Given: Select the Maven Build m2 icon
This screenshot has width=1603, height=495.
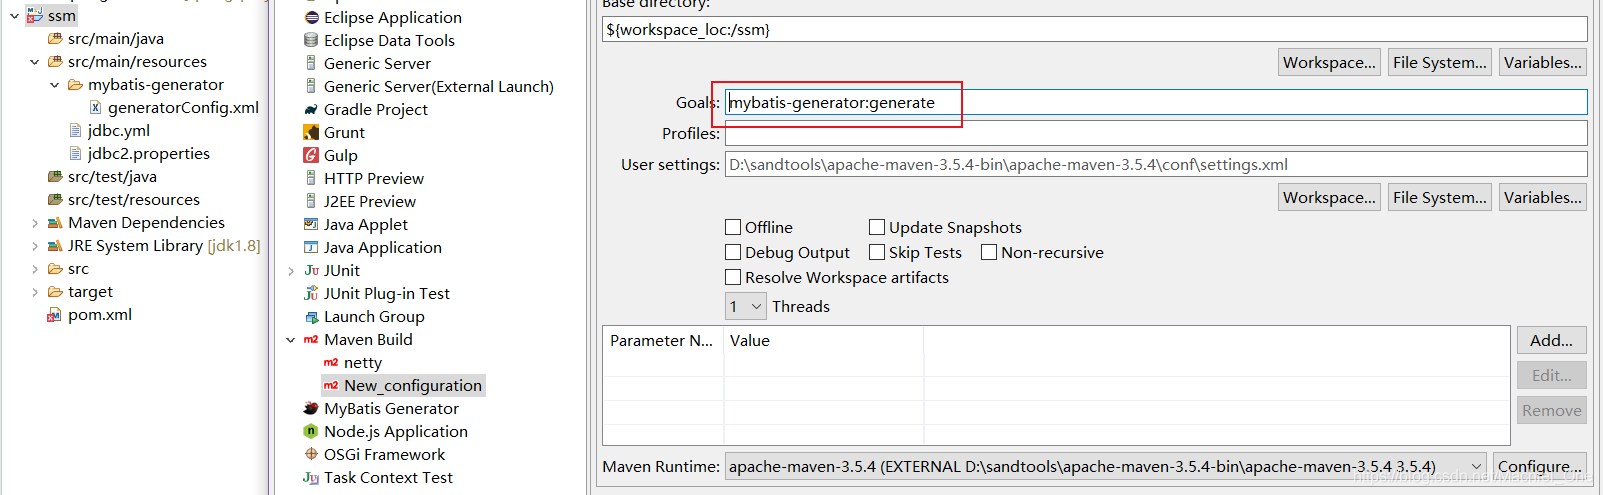Looking at the screenshot, I should point(311,340).
